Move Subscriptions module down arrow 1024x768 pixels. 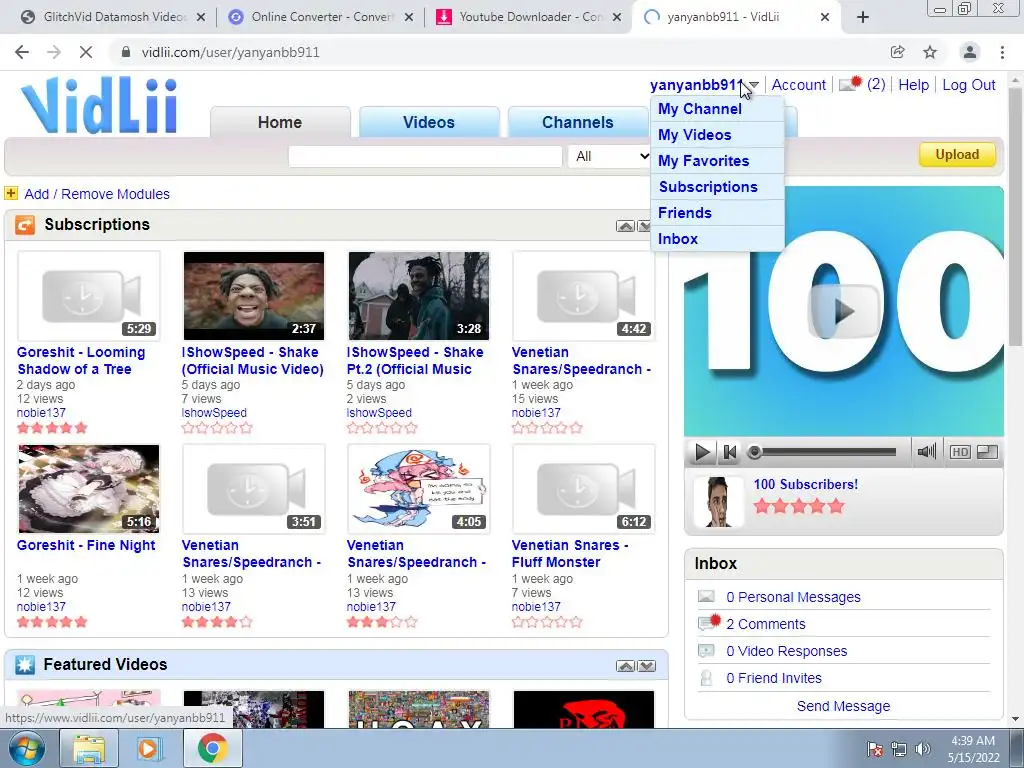coord(645,226)
